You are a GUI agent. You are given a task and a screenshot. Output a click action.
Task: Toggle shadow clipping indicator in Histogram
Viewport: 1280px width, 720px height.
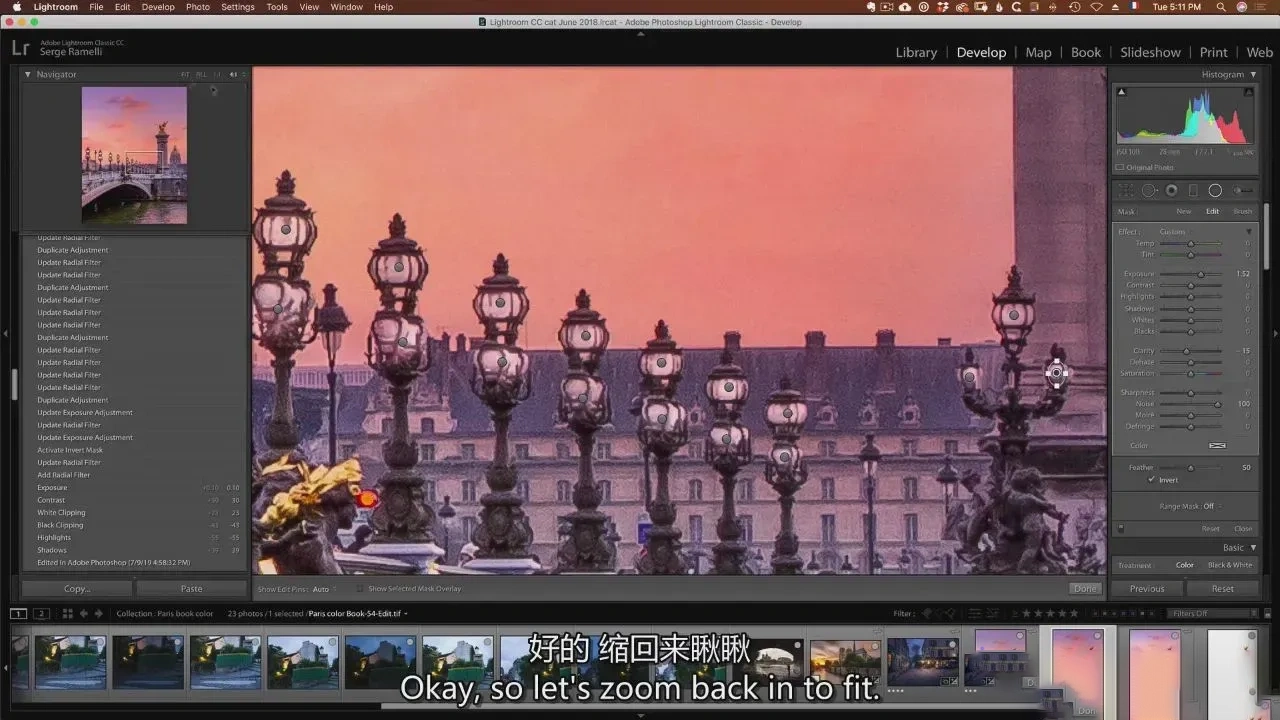tap(1121, 92)
